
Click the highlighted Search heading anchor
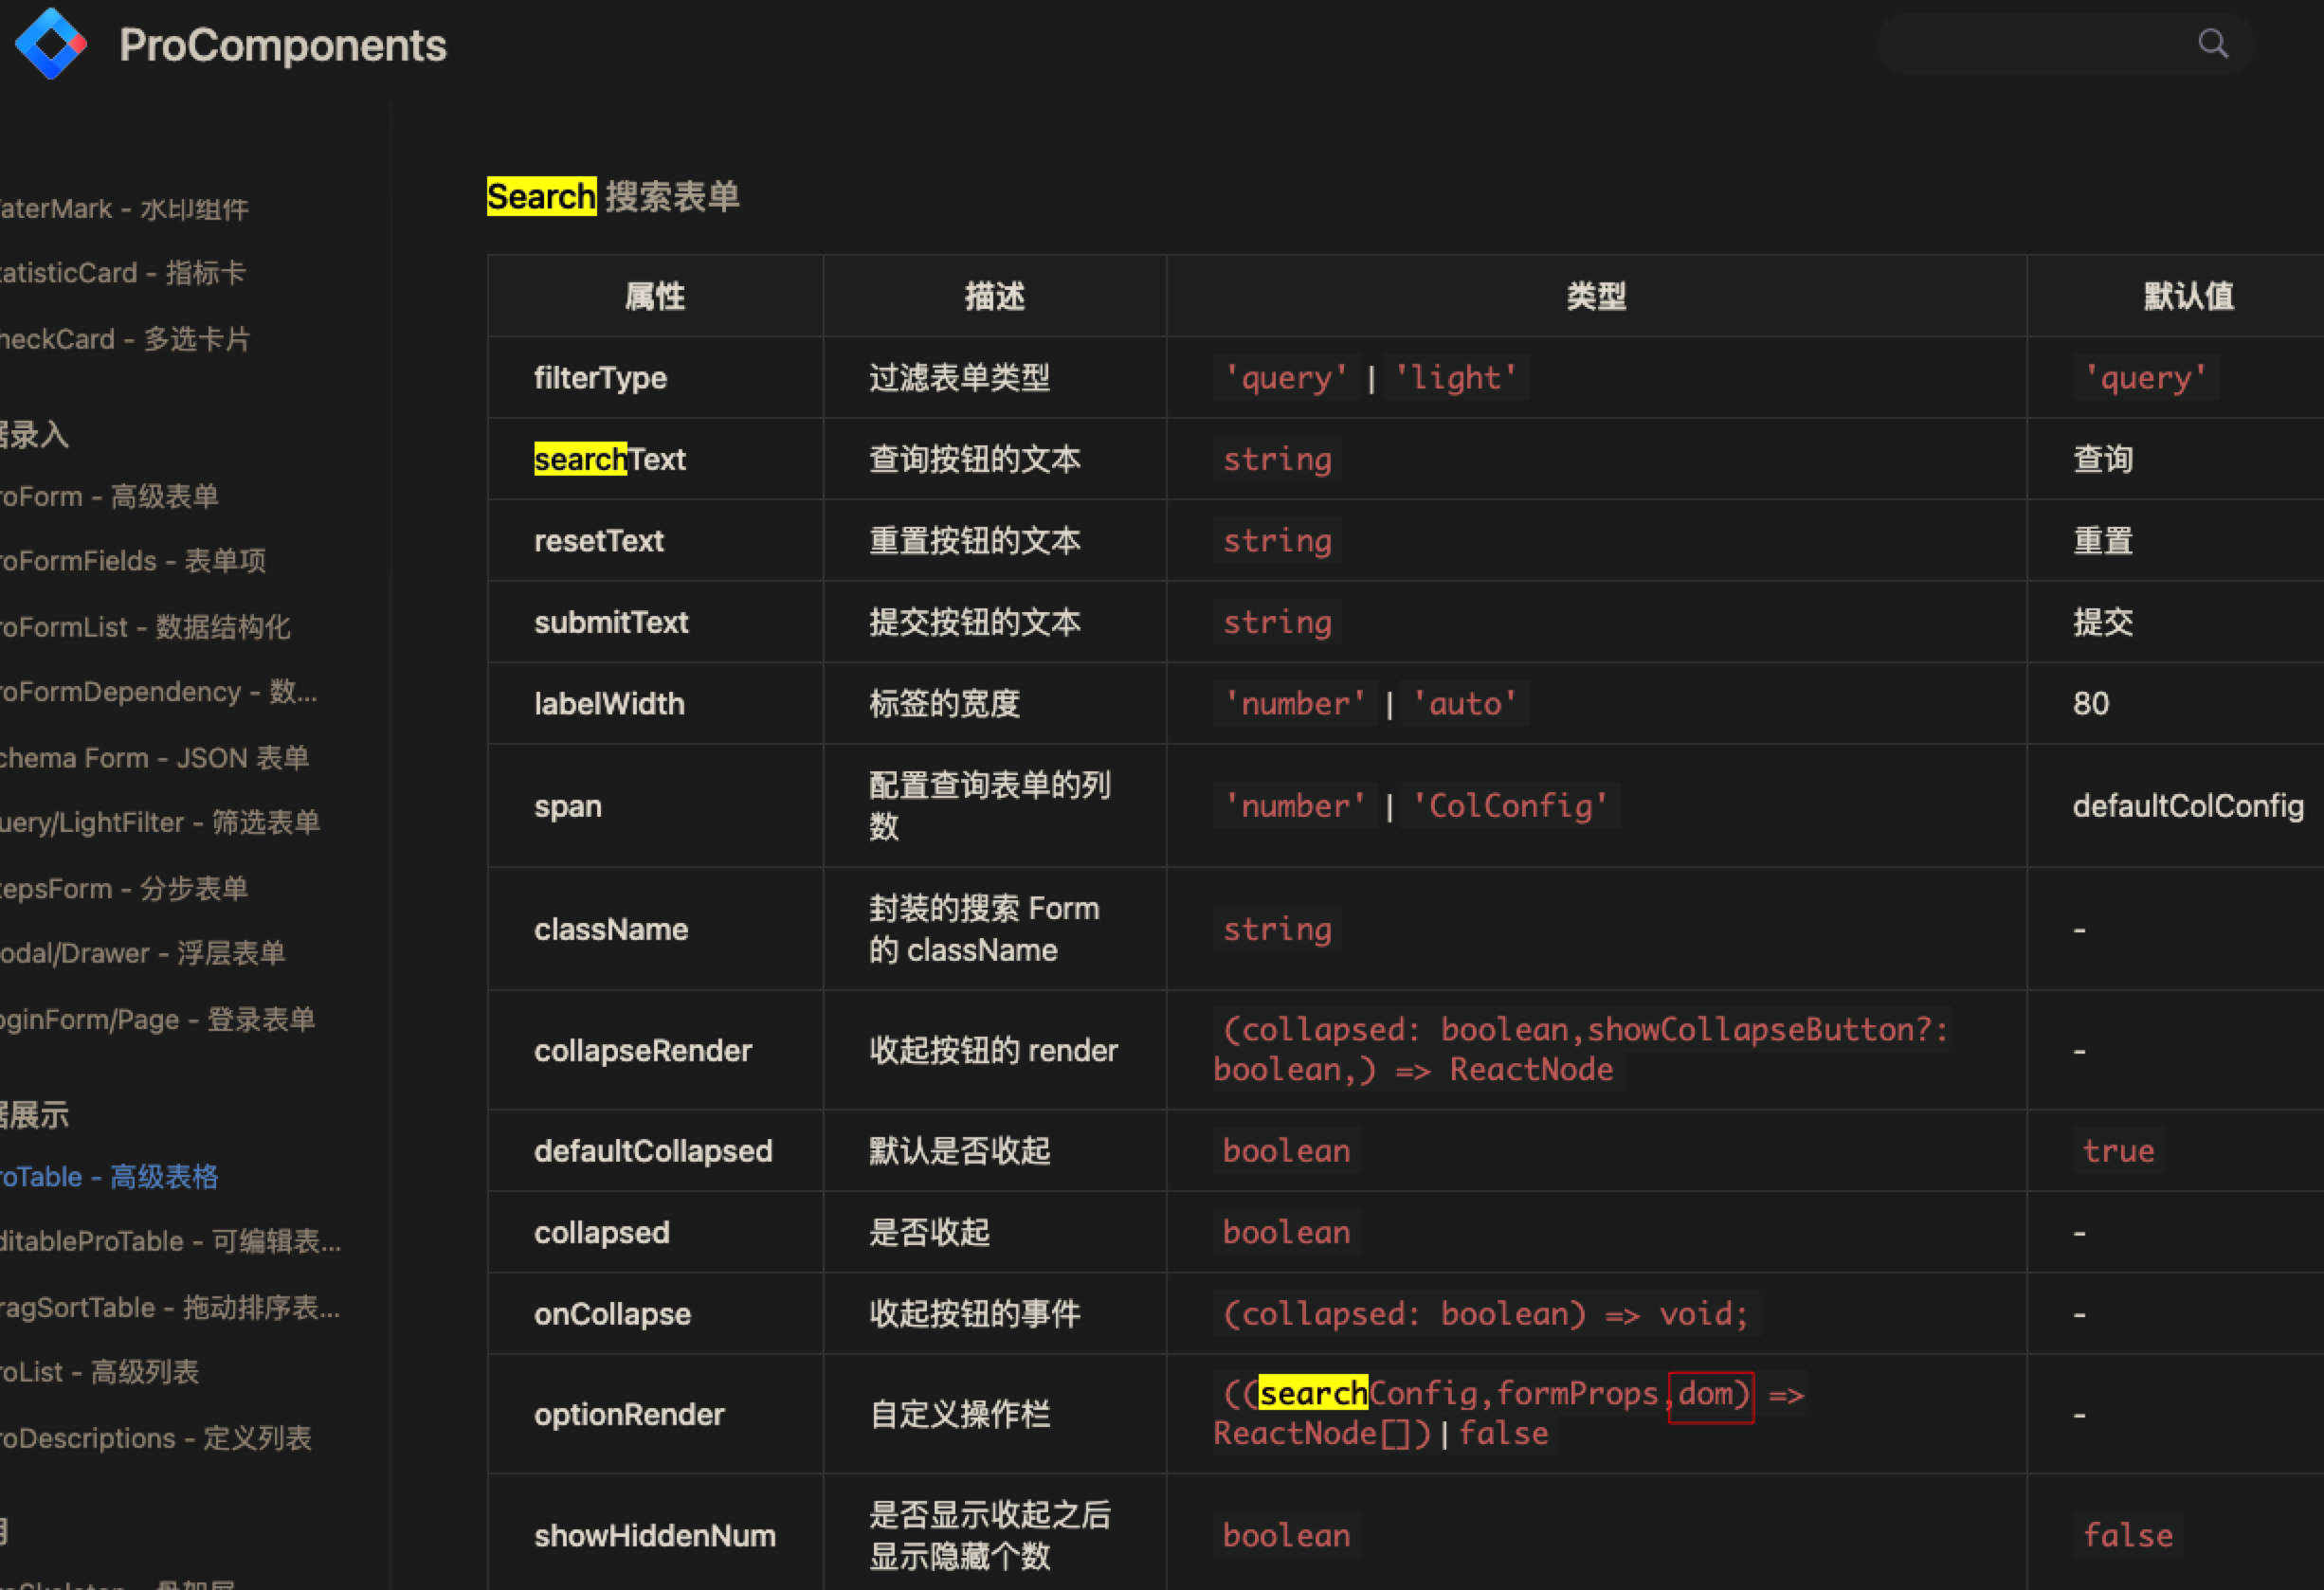coord(540,196)
